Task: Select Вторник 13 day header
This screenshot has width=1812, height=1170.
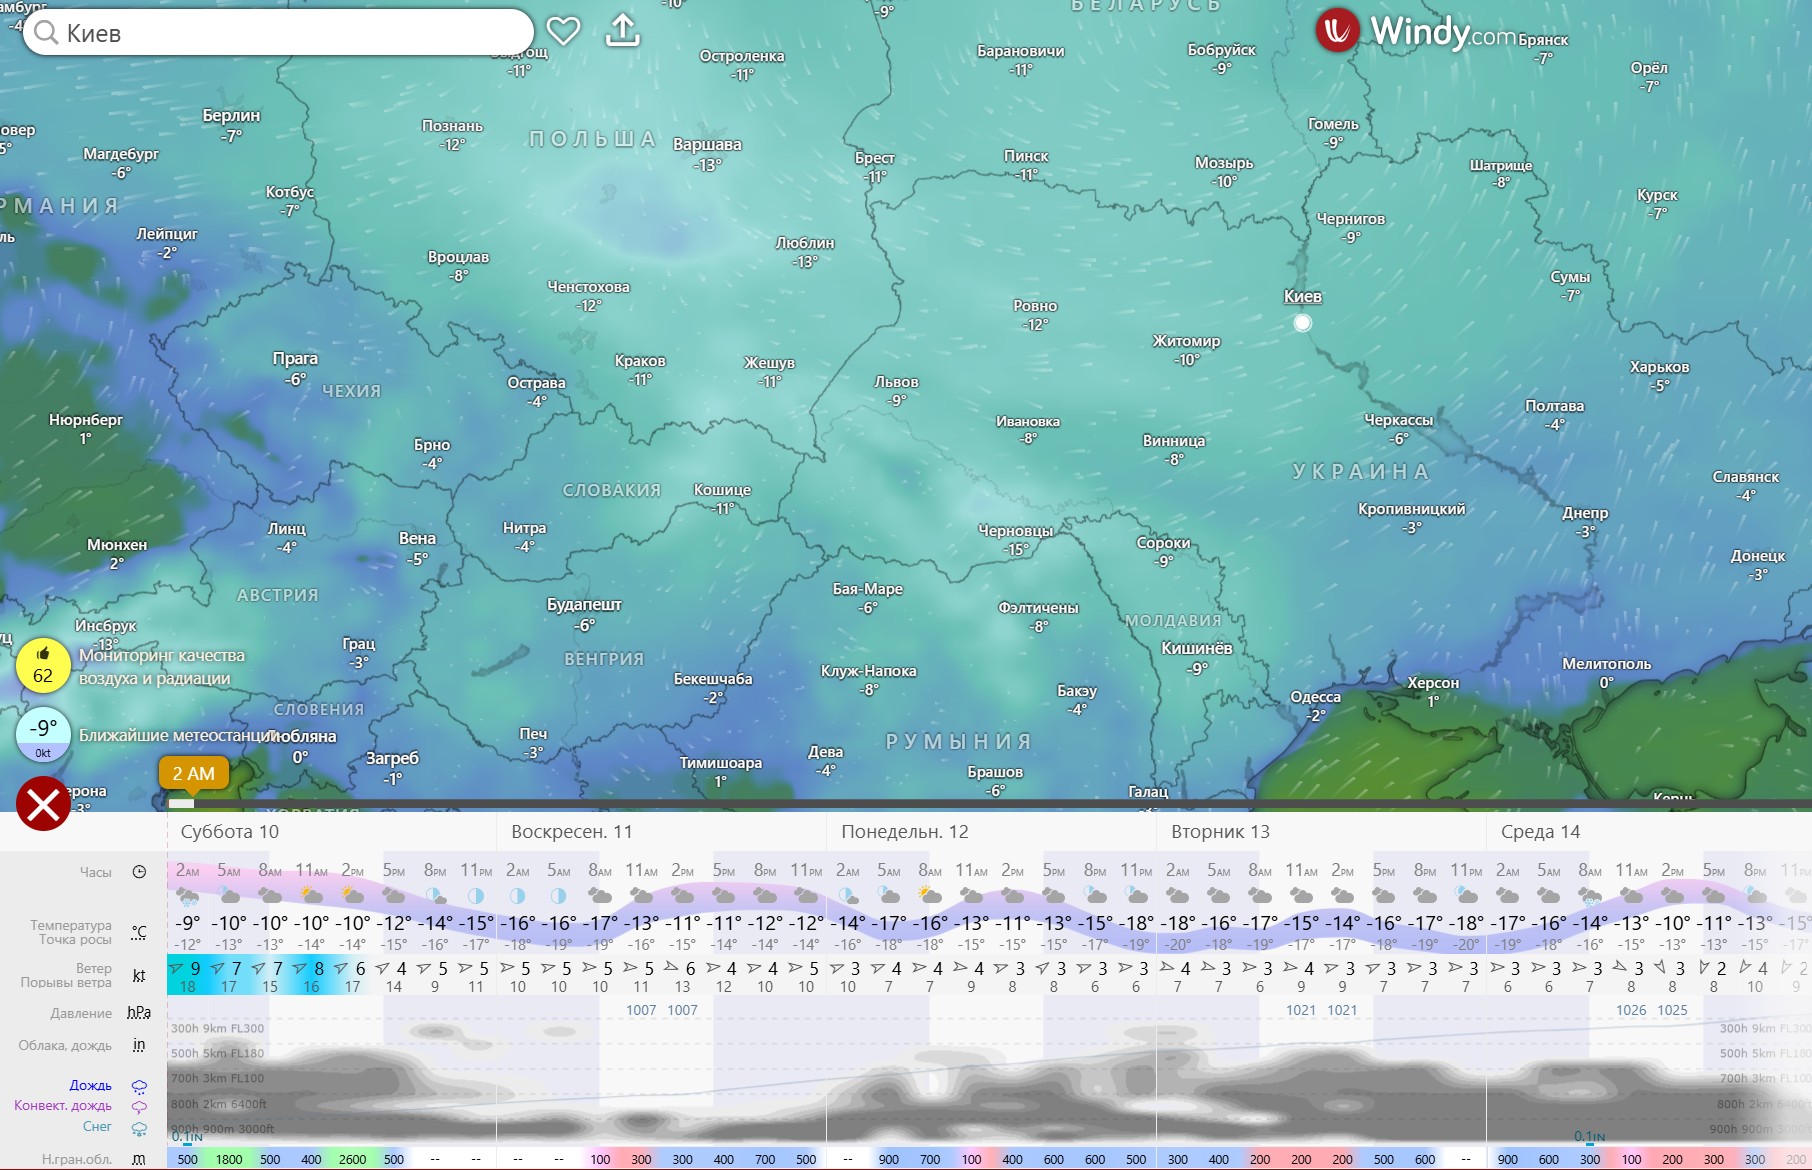Action: click(x=1220, y=832)
